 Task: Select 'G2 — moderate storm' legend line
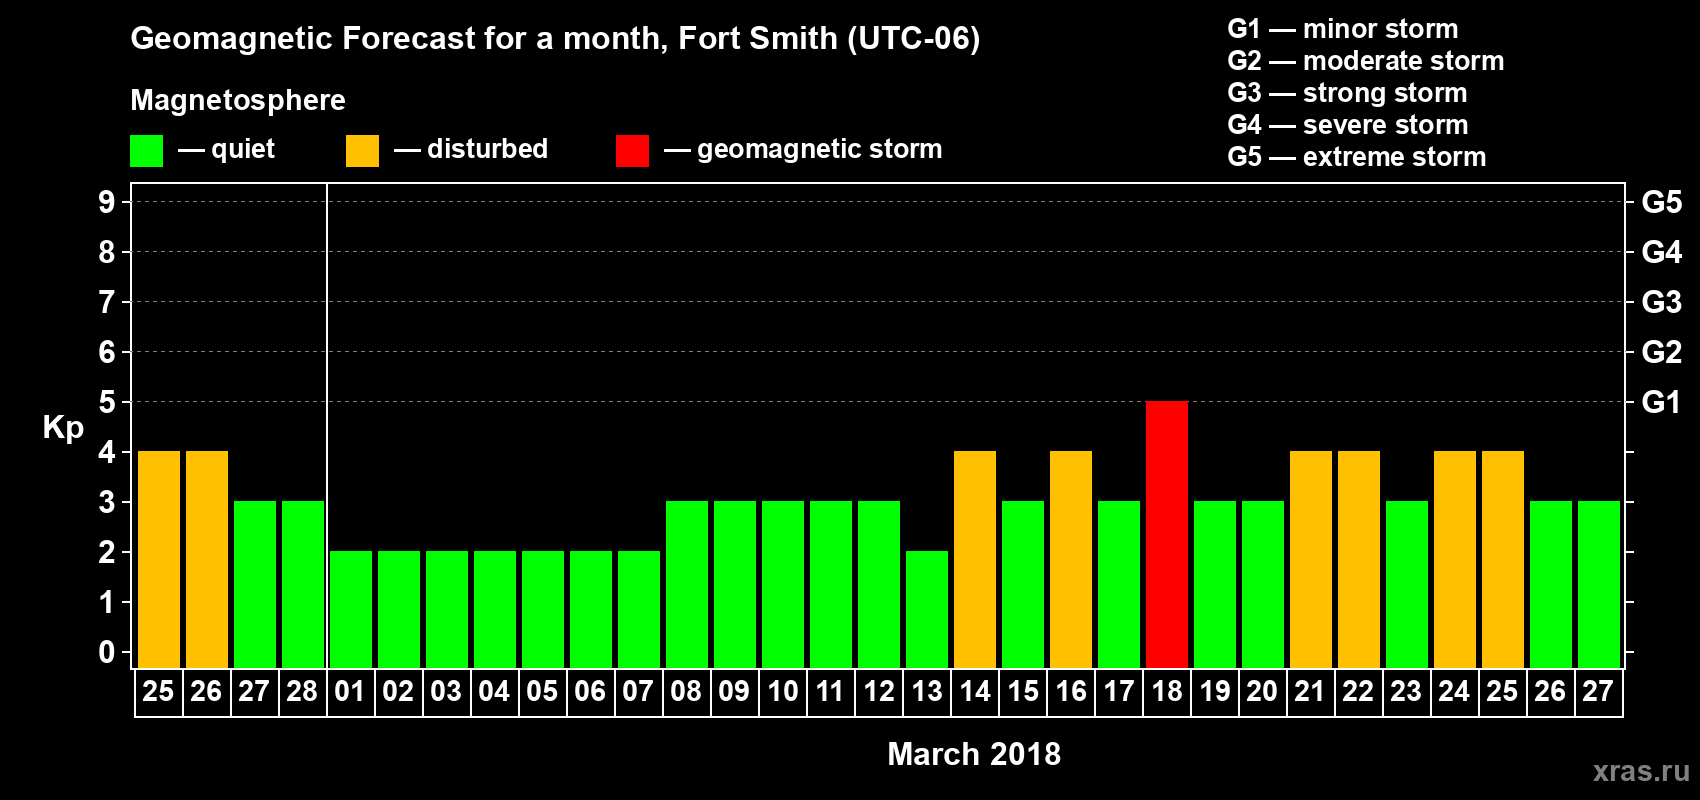[1365, 61]
